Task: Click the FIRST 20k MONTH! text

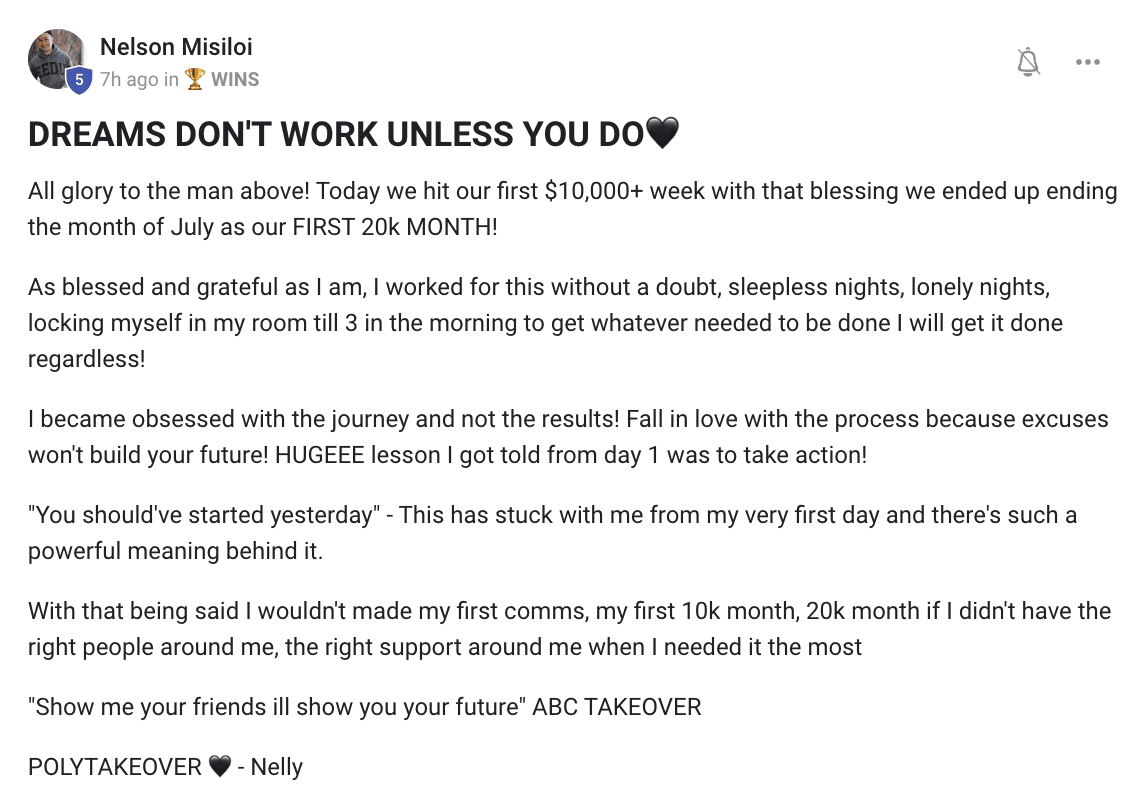Action: click(395, 227)
